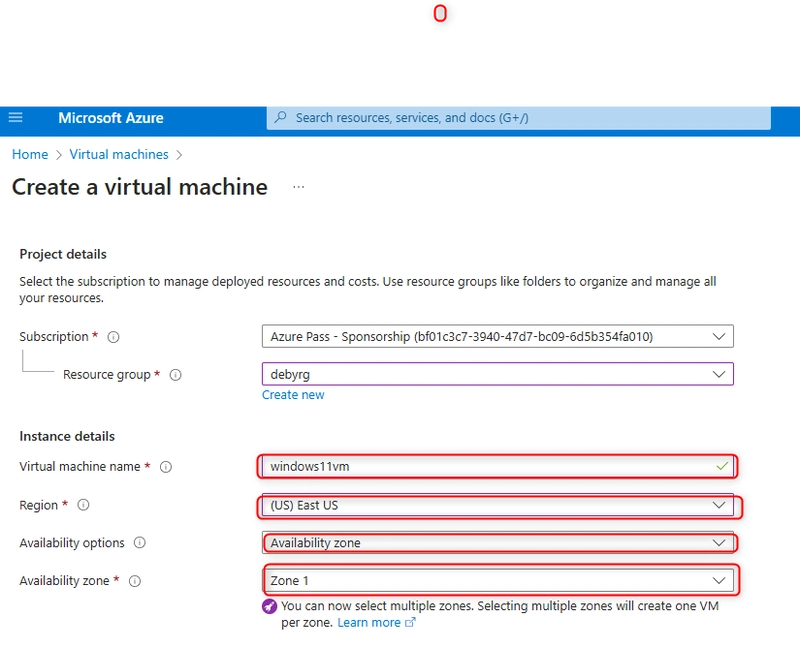The image size is (800, 648).
Task: Show info tooltip for Virtual machine name
Action: (166, 467)
